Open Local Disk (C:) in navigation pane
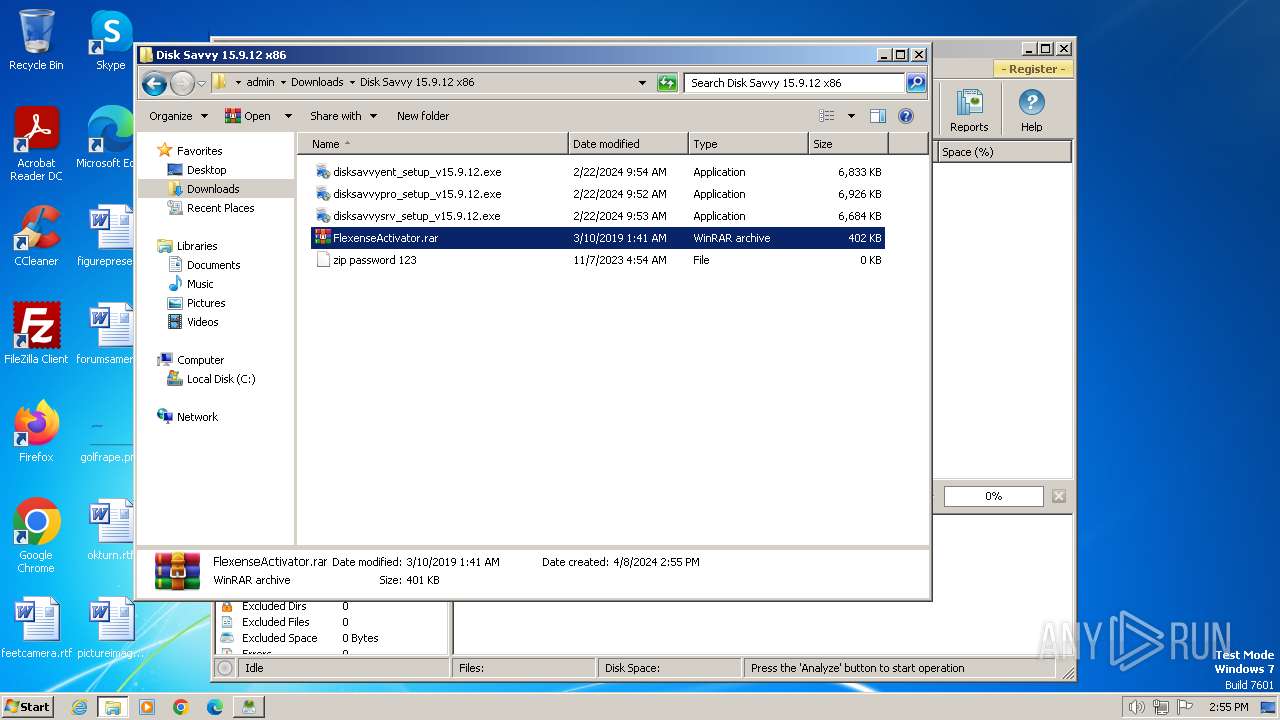Image resolution: width=1280 pixels, height=720 pixels. [x=221, y=379]
